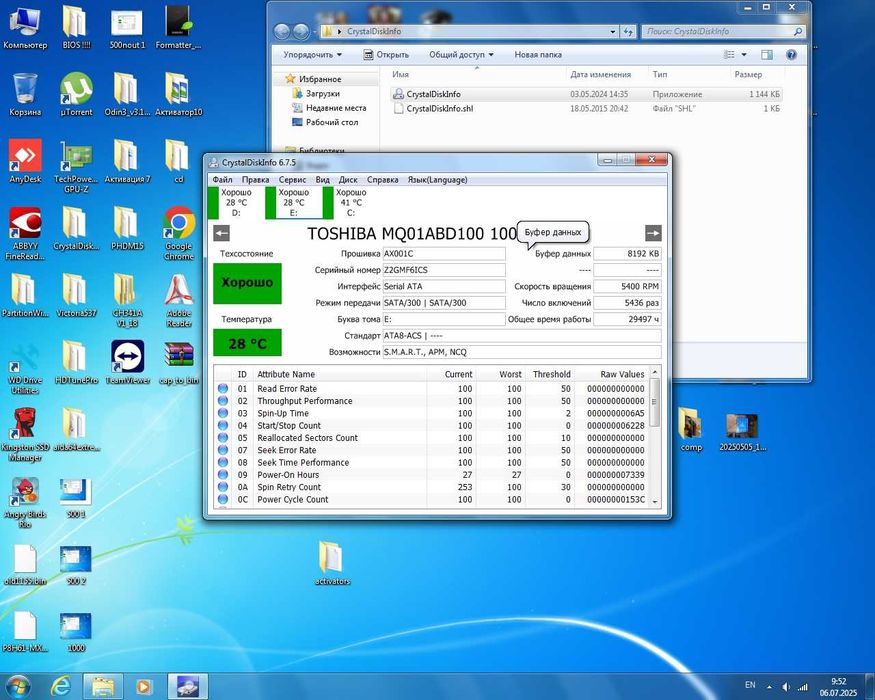
Task: Select Загрузки in Explorer navigation pane
Action: click(x=322, y=94)
